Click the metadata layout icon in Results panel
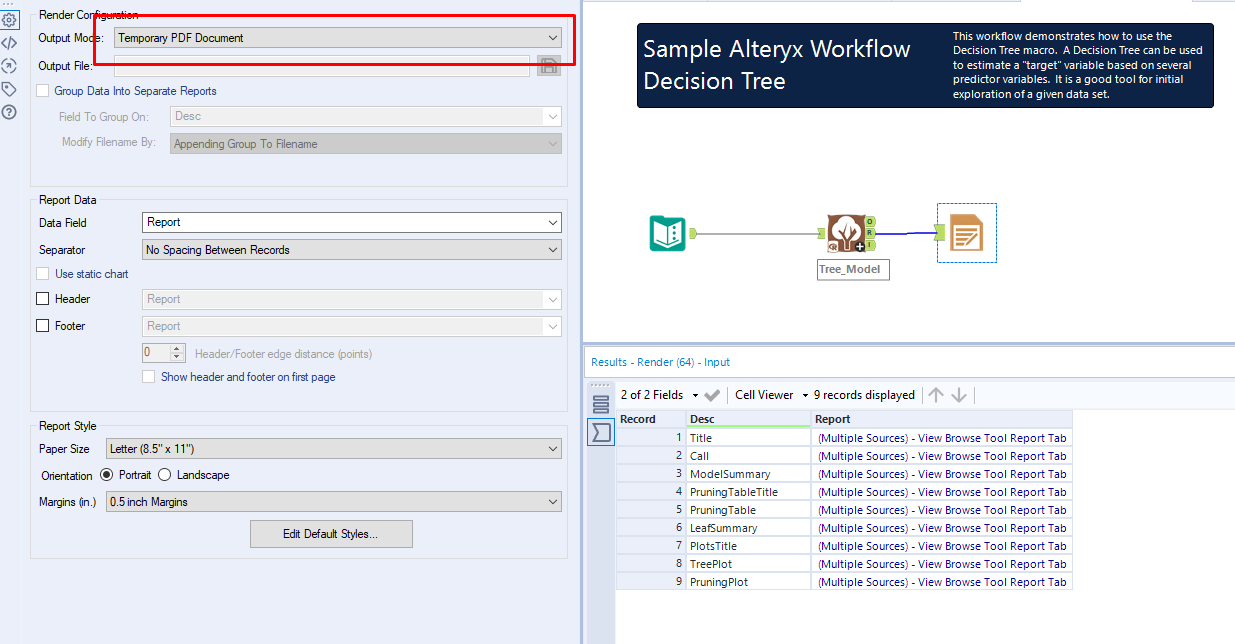 [x=601, y=404]
